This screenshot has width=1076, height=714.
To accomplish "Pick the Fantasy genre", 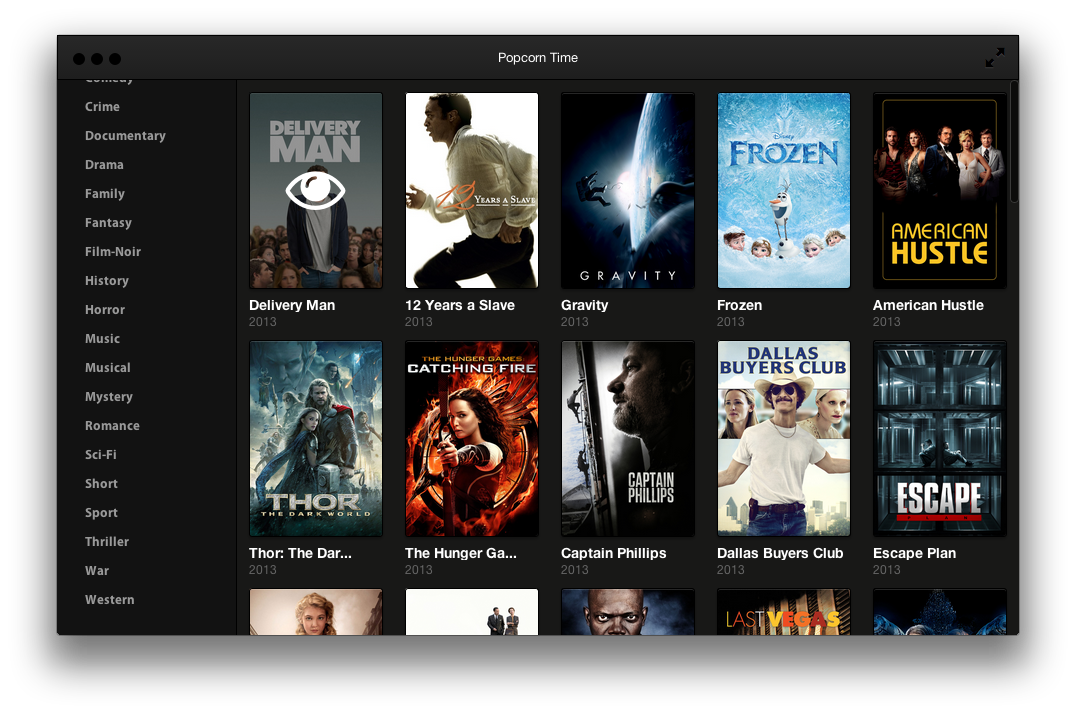I will click(x=108, y=222).
